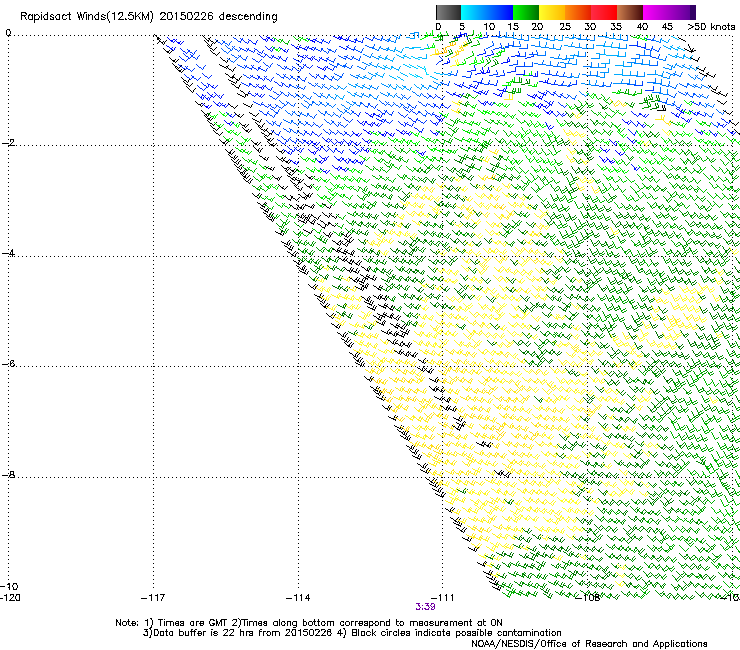The width and height of the screenshot is (740, 650).
Task: Click the -108 longitude axis label
Action: click(588, 598)
